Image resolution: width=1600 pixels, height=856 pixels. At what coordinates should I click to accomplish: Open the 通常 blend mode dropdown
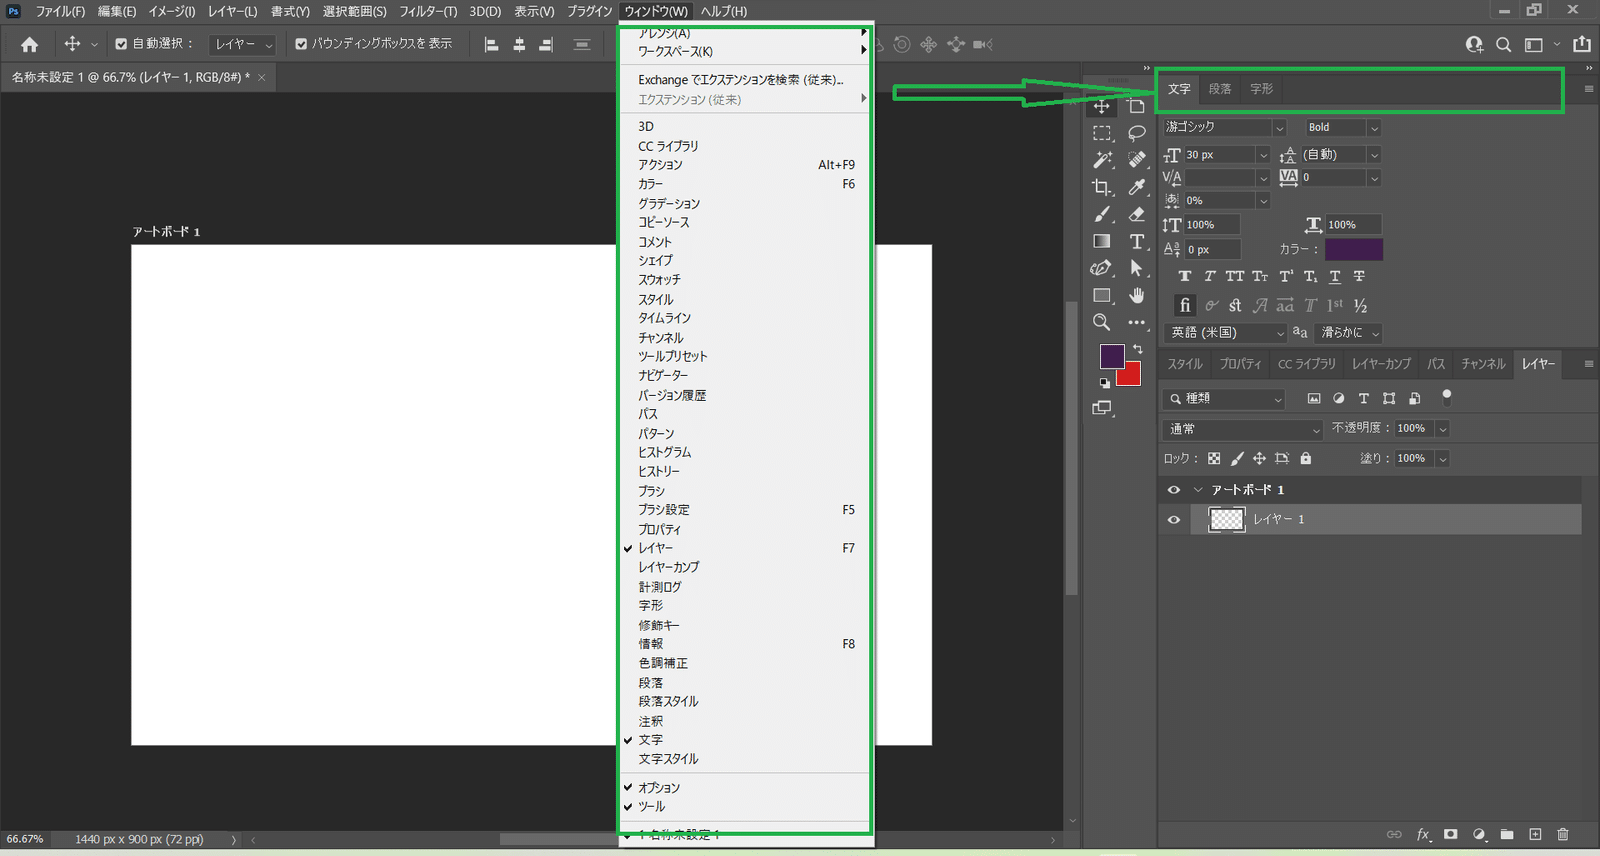(x=1243, y=428)
